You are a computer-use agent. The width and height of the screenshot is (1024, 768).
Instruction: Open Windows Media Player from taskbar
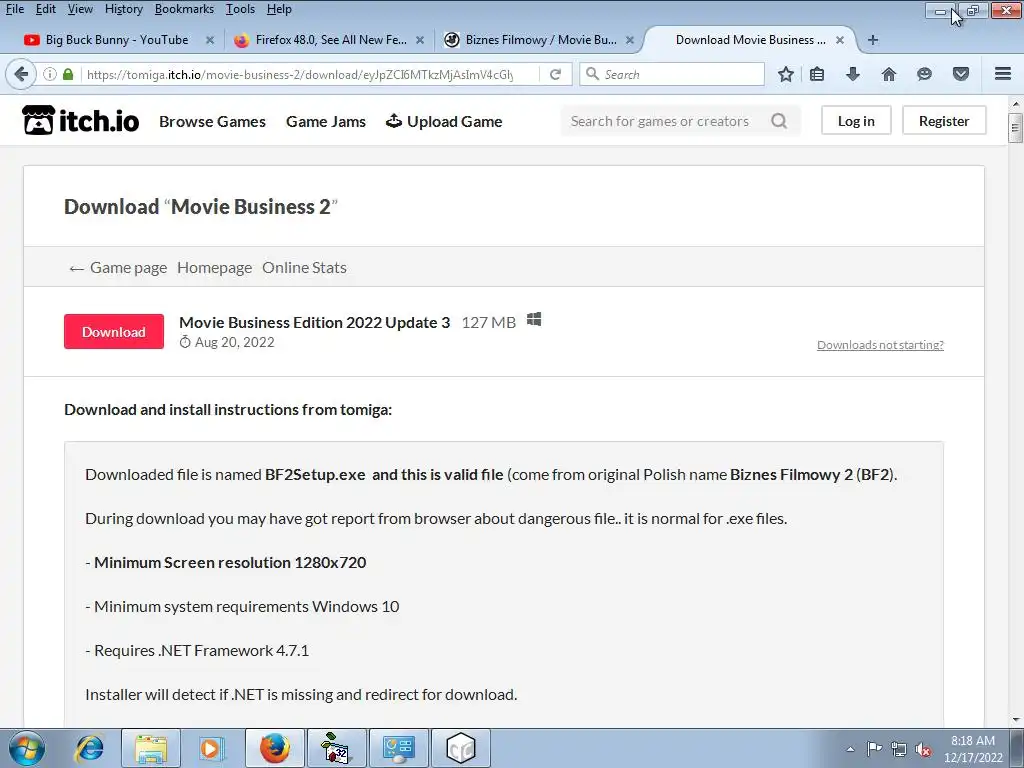211,748
